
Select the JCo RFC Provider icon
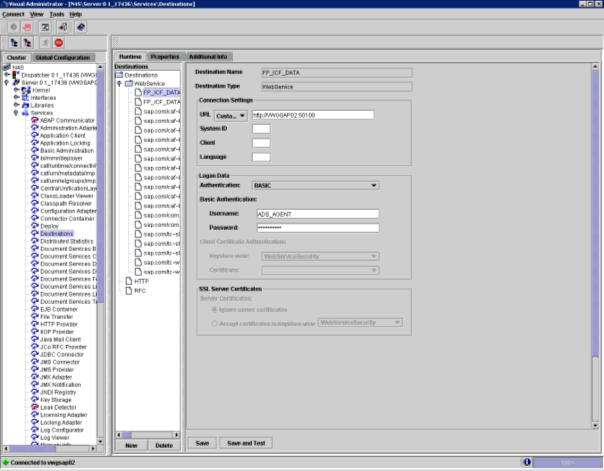point(35,347)
